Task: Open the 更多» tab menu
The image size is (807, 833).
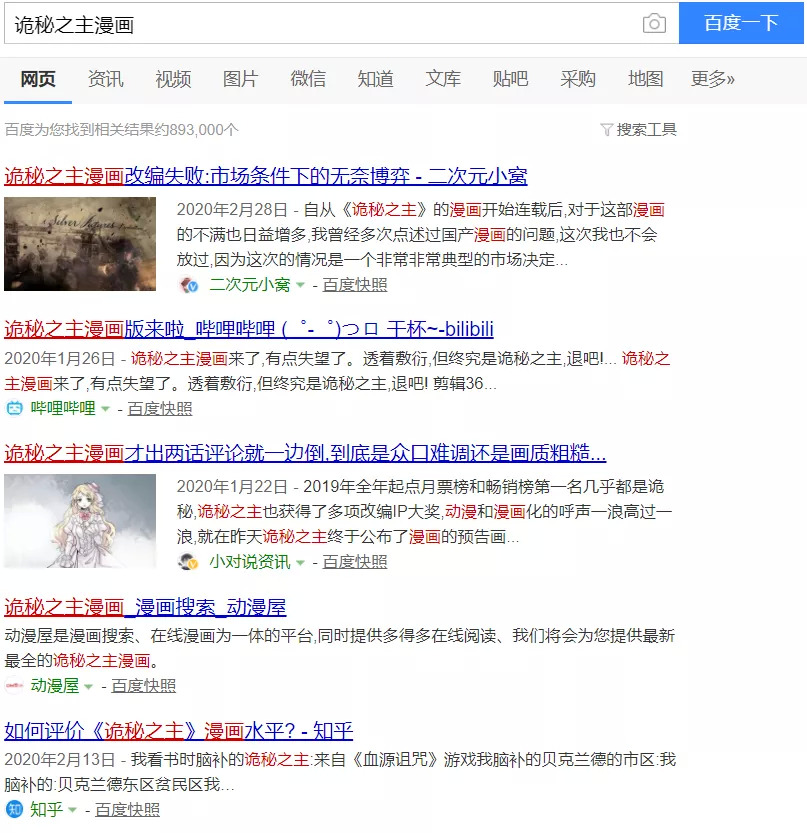Action: (712, 79)
